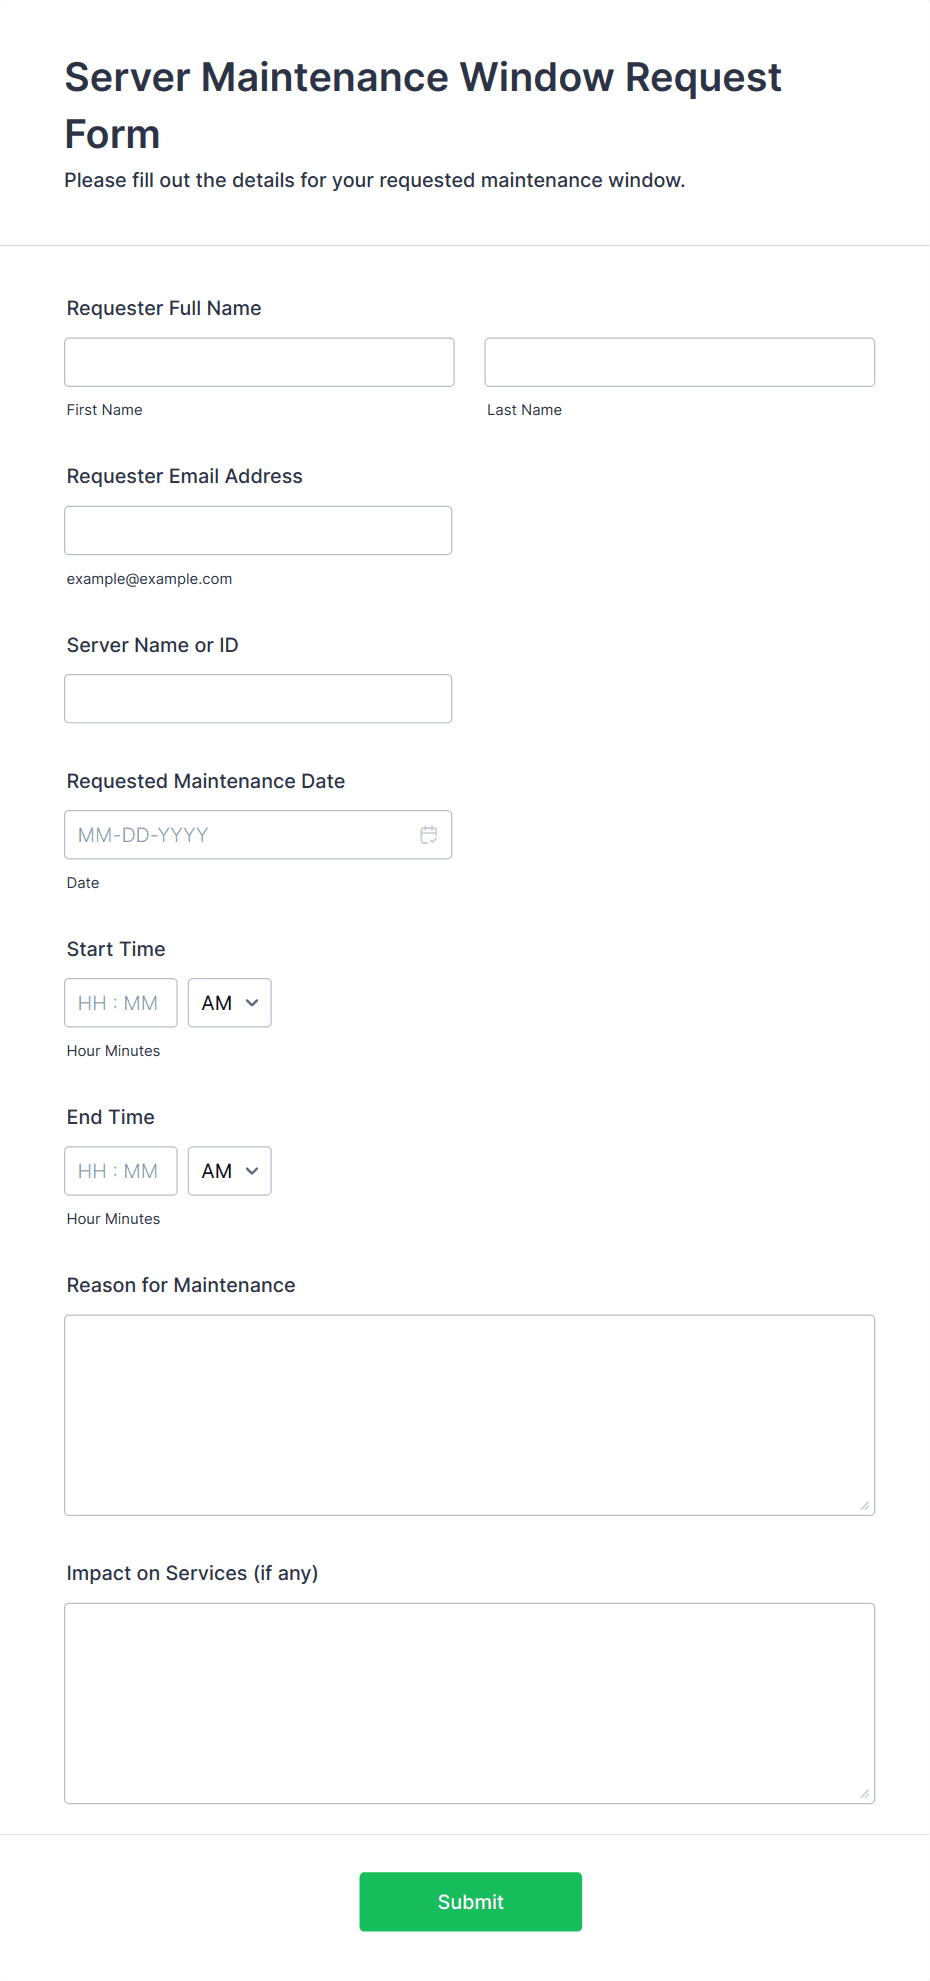Submit the maintenance request form
The width and height of the screenshot is (930, 1981).
[470, 1901]
